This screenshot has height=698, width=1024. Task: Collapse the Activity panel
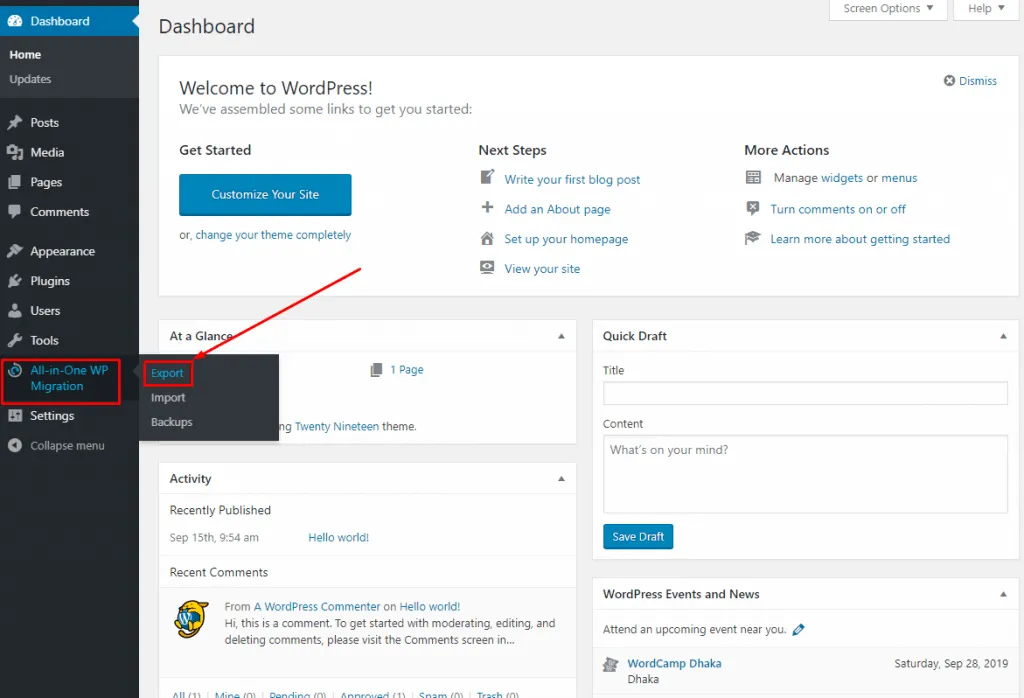tap(561, 479)
